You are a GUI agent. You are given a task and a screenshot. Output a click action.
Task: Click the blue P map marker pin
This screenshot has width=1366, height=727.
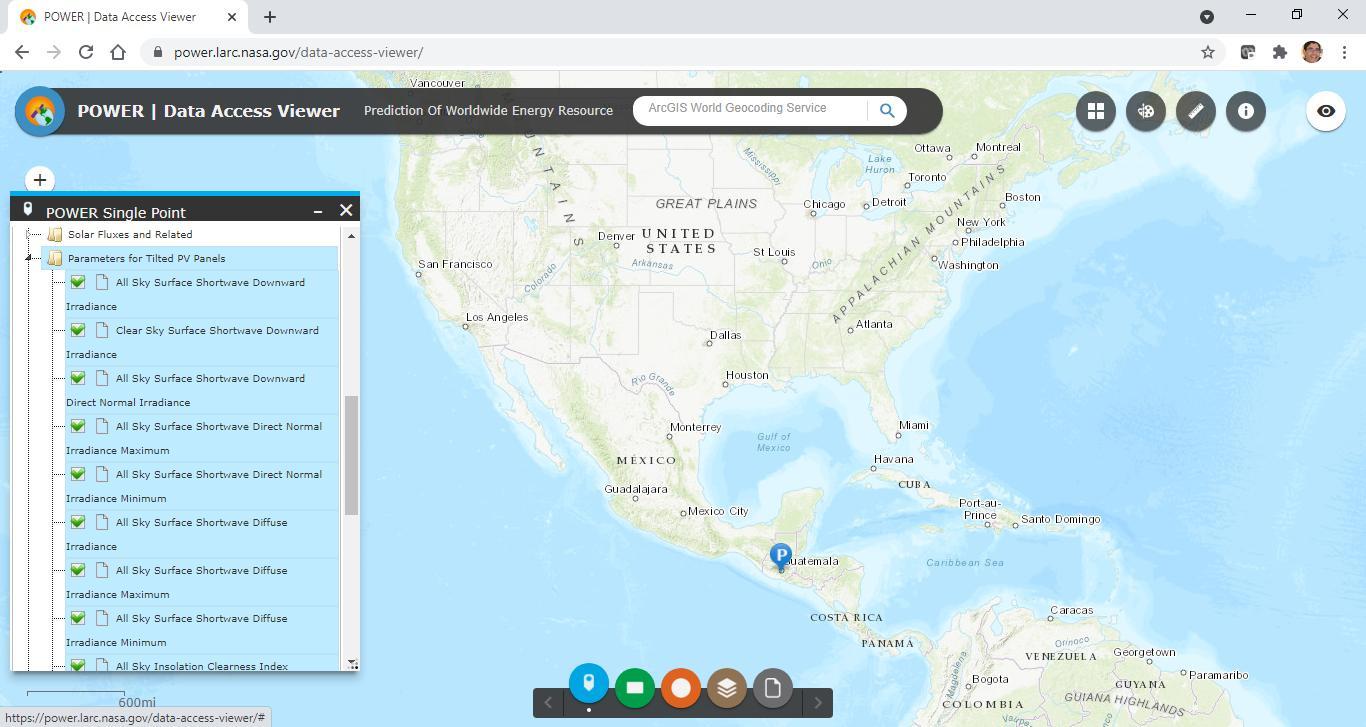coord(781,556)
